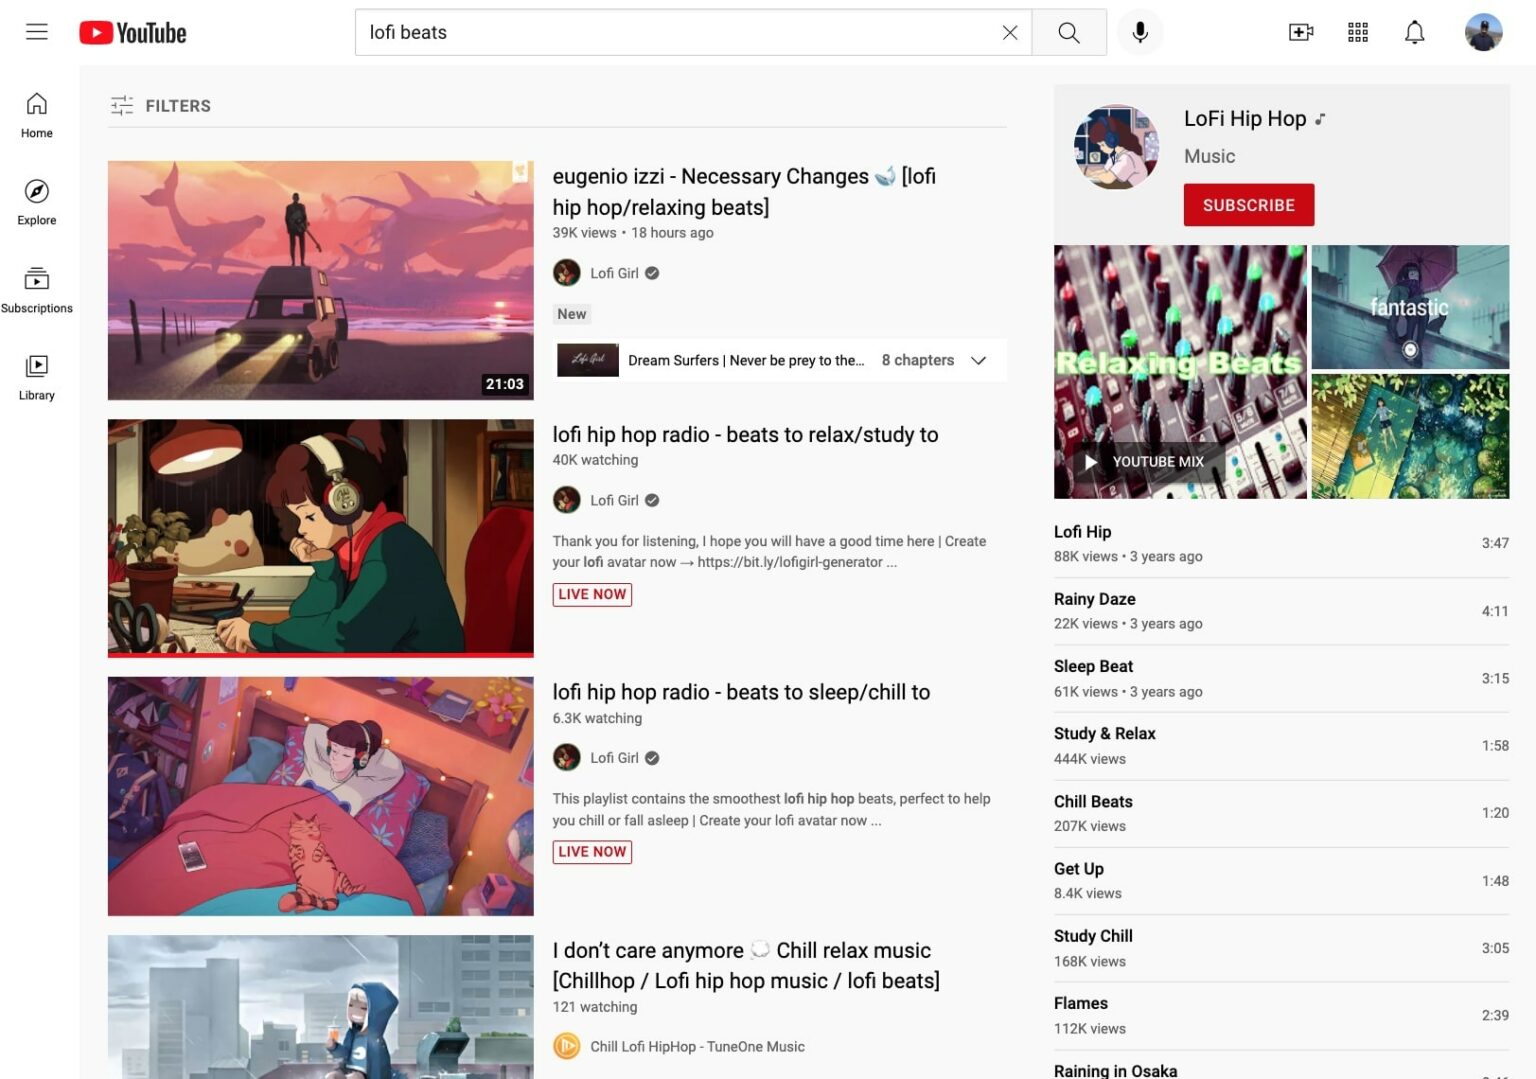
Task: Open notifications via the bell icon
Action: 1415,31
